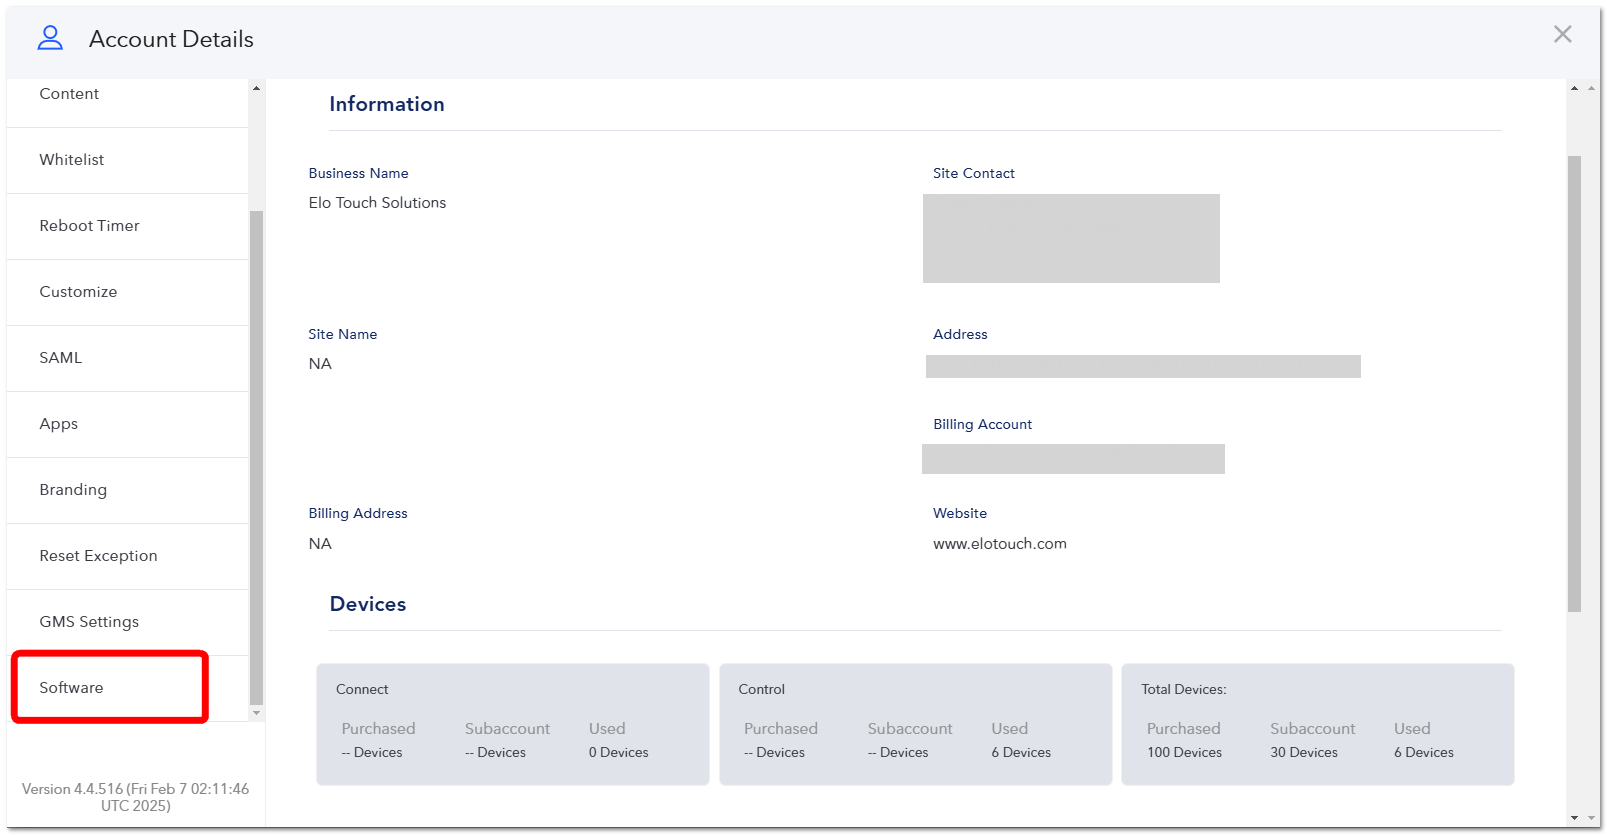The image size is (1607, 835).
Task: Click 6 Devices used in Control card
Action: click(1021, 753)
